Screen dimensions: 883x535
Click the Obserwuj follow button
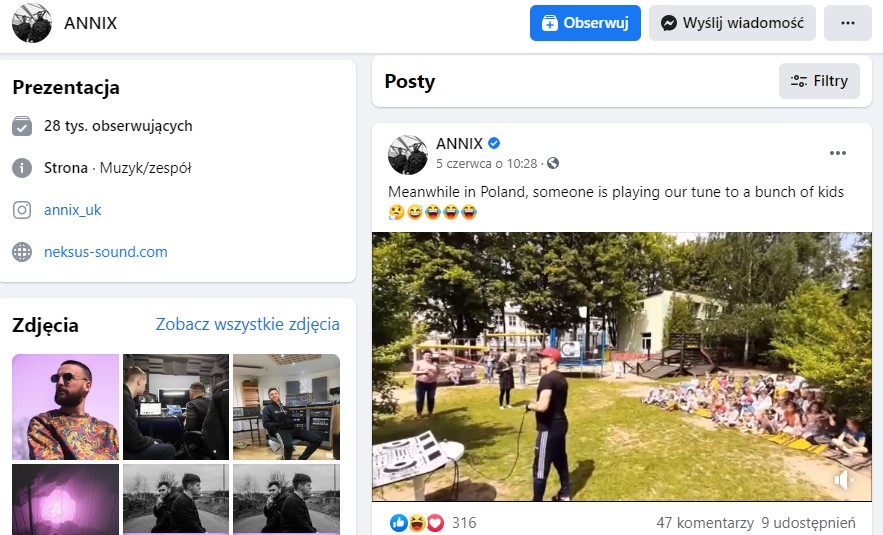click(x=585, y=23)
